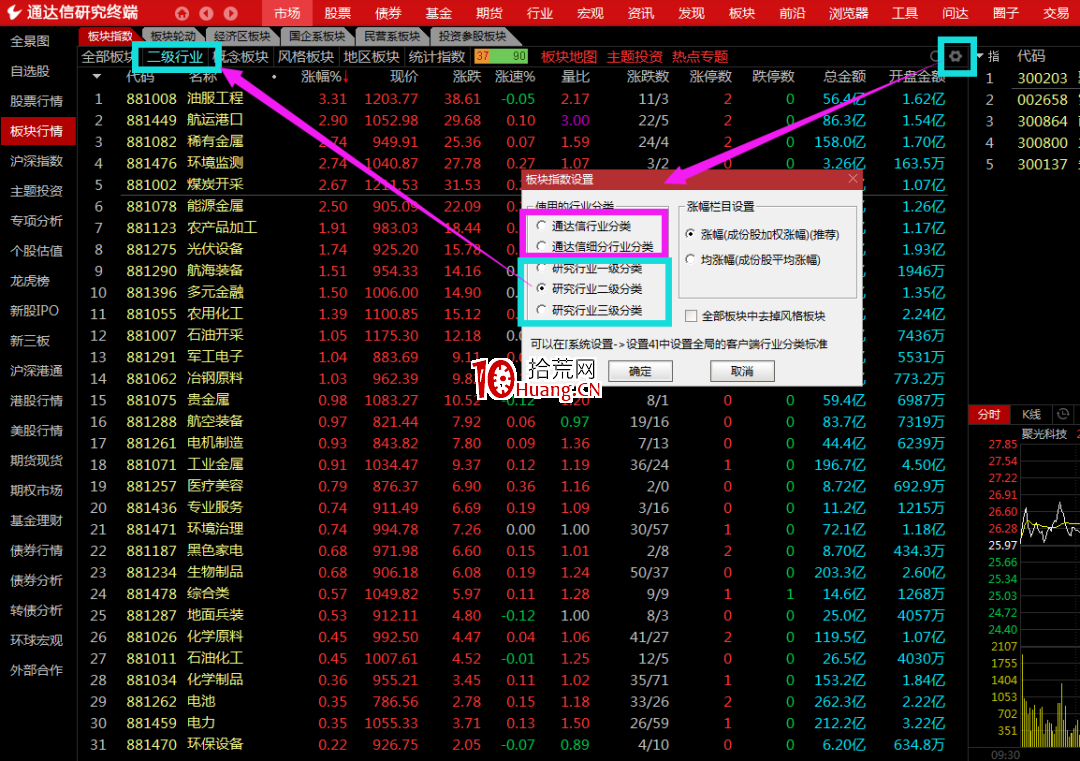The width and height of the screenshot is (1080, 761).
Task: Switch to the 经济区板块 tab
Action: pyautogui.click(x=242, y=36)
